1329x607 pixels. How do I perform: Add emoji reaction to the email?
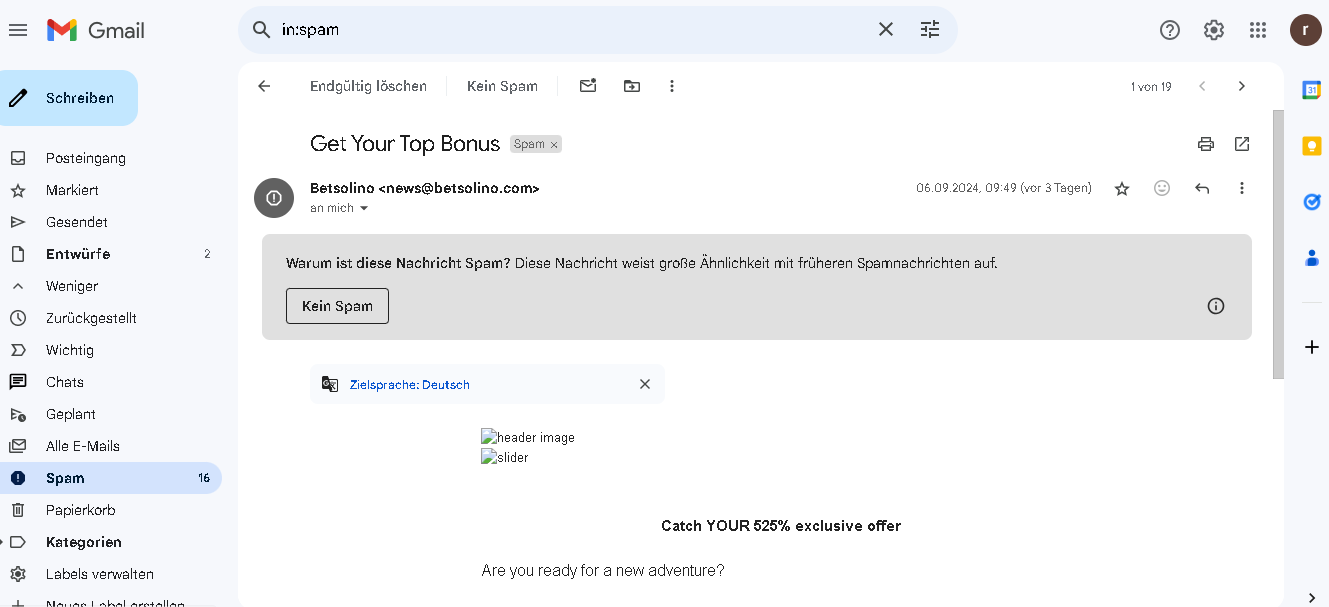point(1162,188)
